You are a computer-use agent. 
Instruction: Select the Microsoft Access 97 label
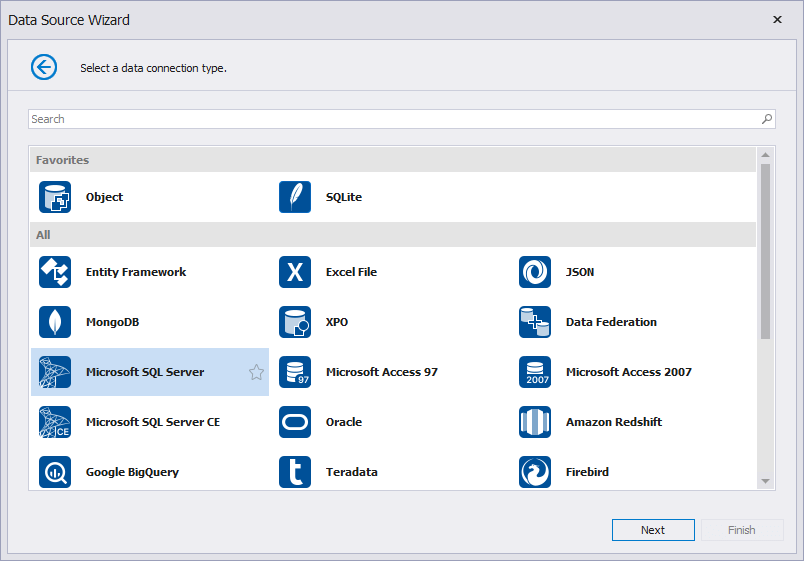pos(382,372)
